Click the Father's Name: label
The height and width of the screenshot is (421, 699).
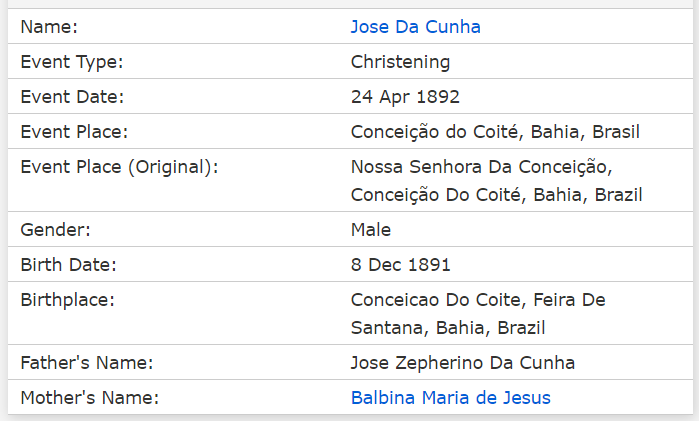point(86,363)
